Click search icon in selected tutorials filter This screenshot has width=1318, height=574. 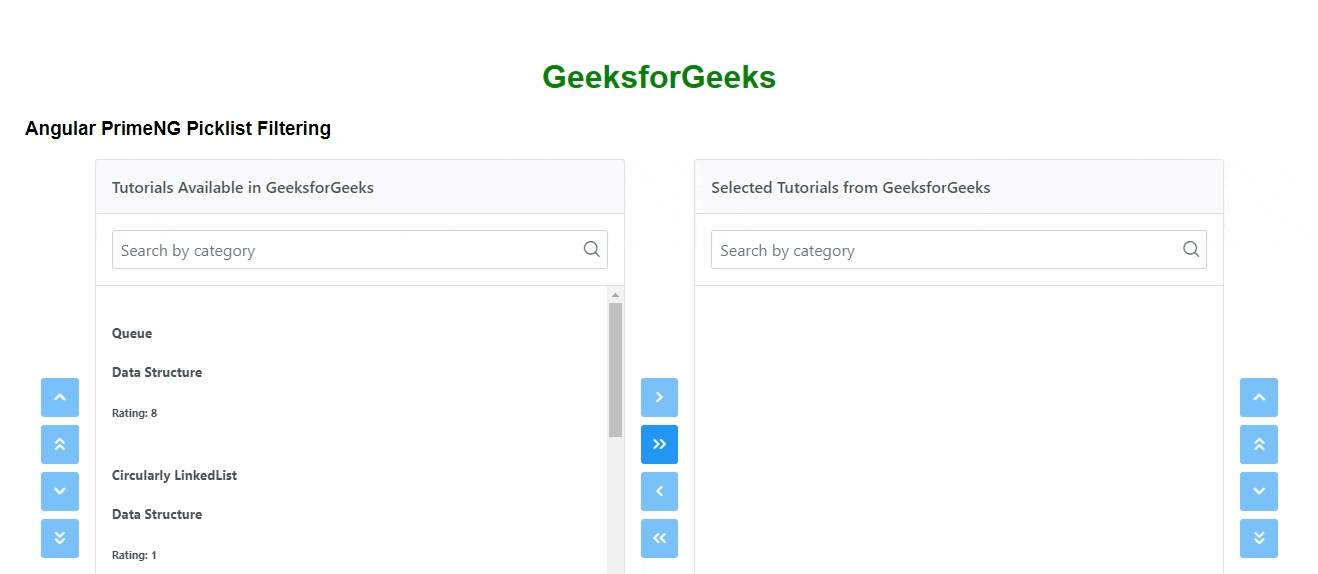[1191, 250]
